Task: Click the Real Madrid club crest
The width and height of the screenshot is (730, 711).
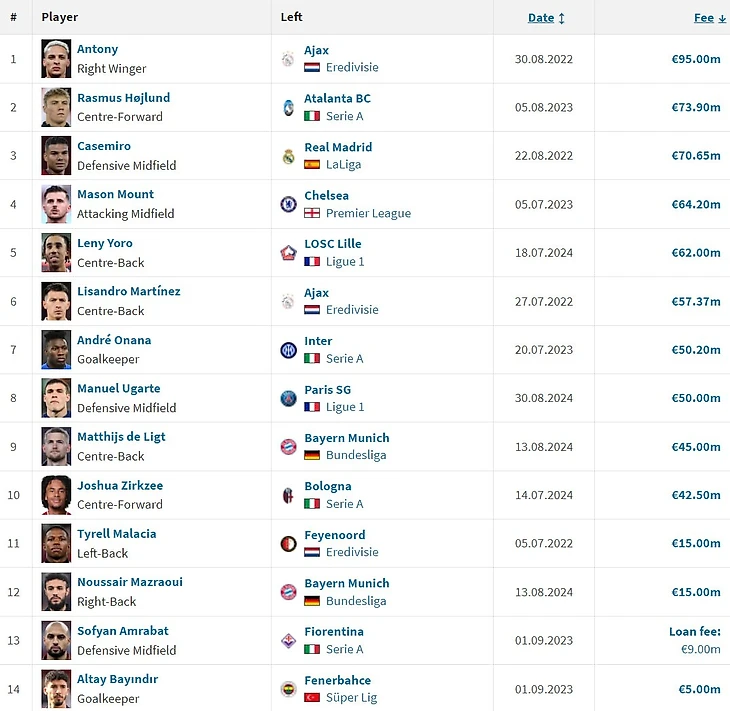Action: point(288,156)
